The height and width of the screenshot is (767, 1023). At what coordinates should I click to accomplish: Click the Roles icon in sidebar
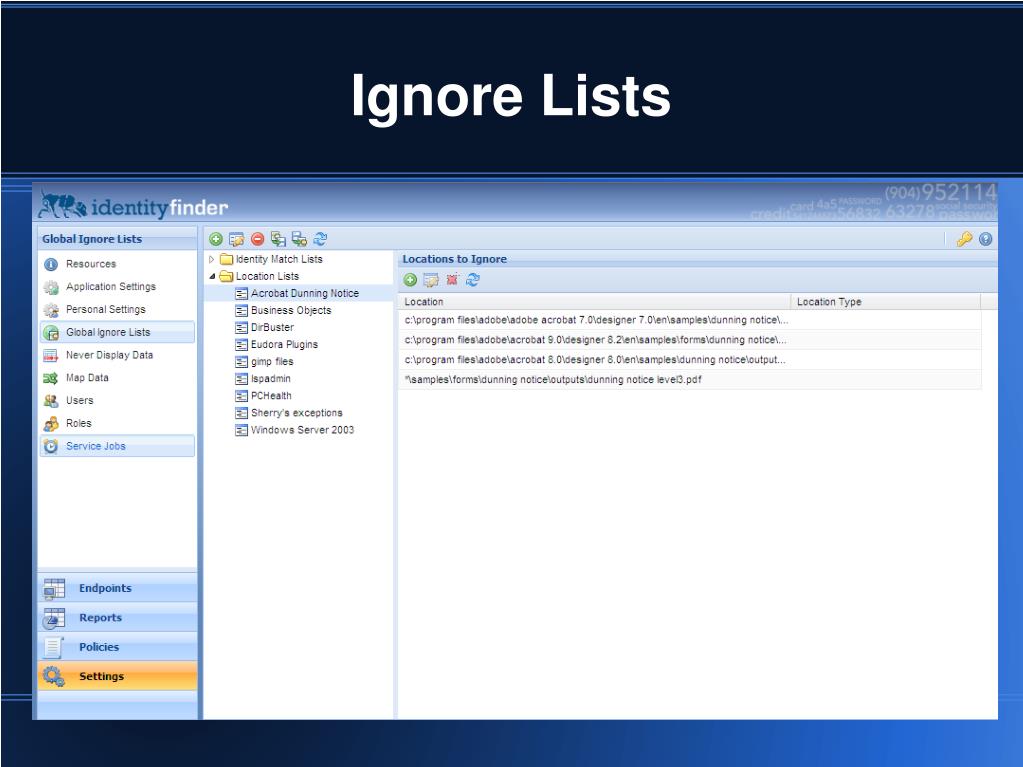coord(51,424)
